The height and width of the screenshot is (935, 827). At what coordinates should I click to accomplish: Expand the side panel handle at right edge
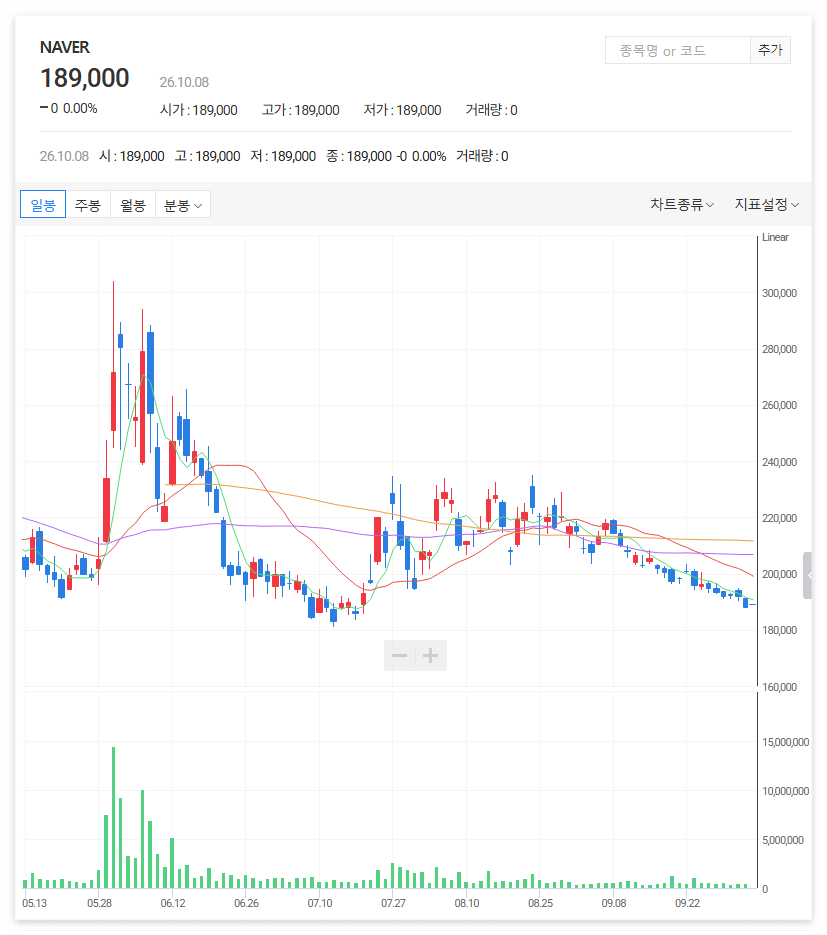pos(808,575)
